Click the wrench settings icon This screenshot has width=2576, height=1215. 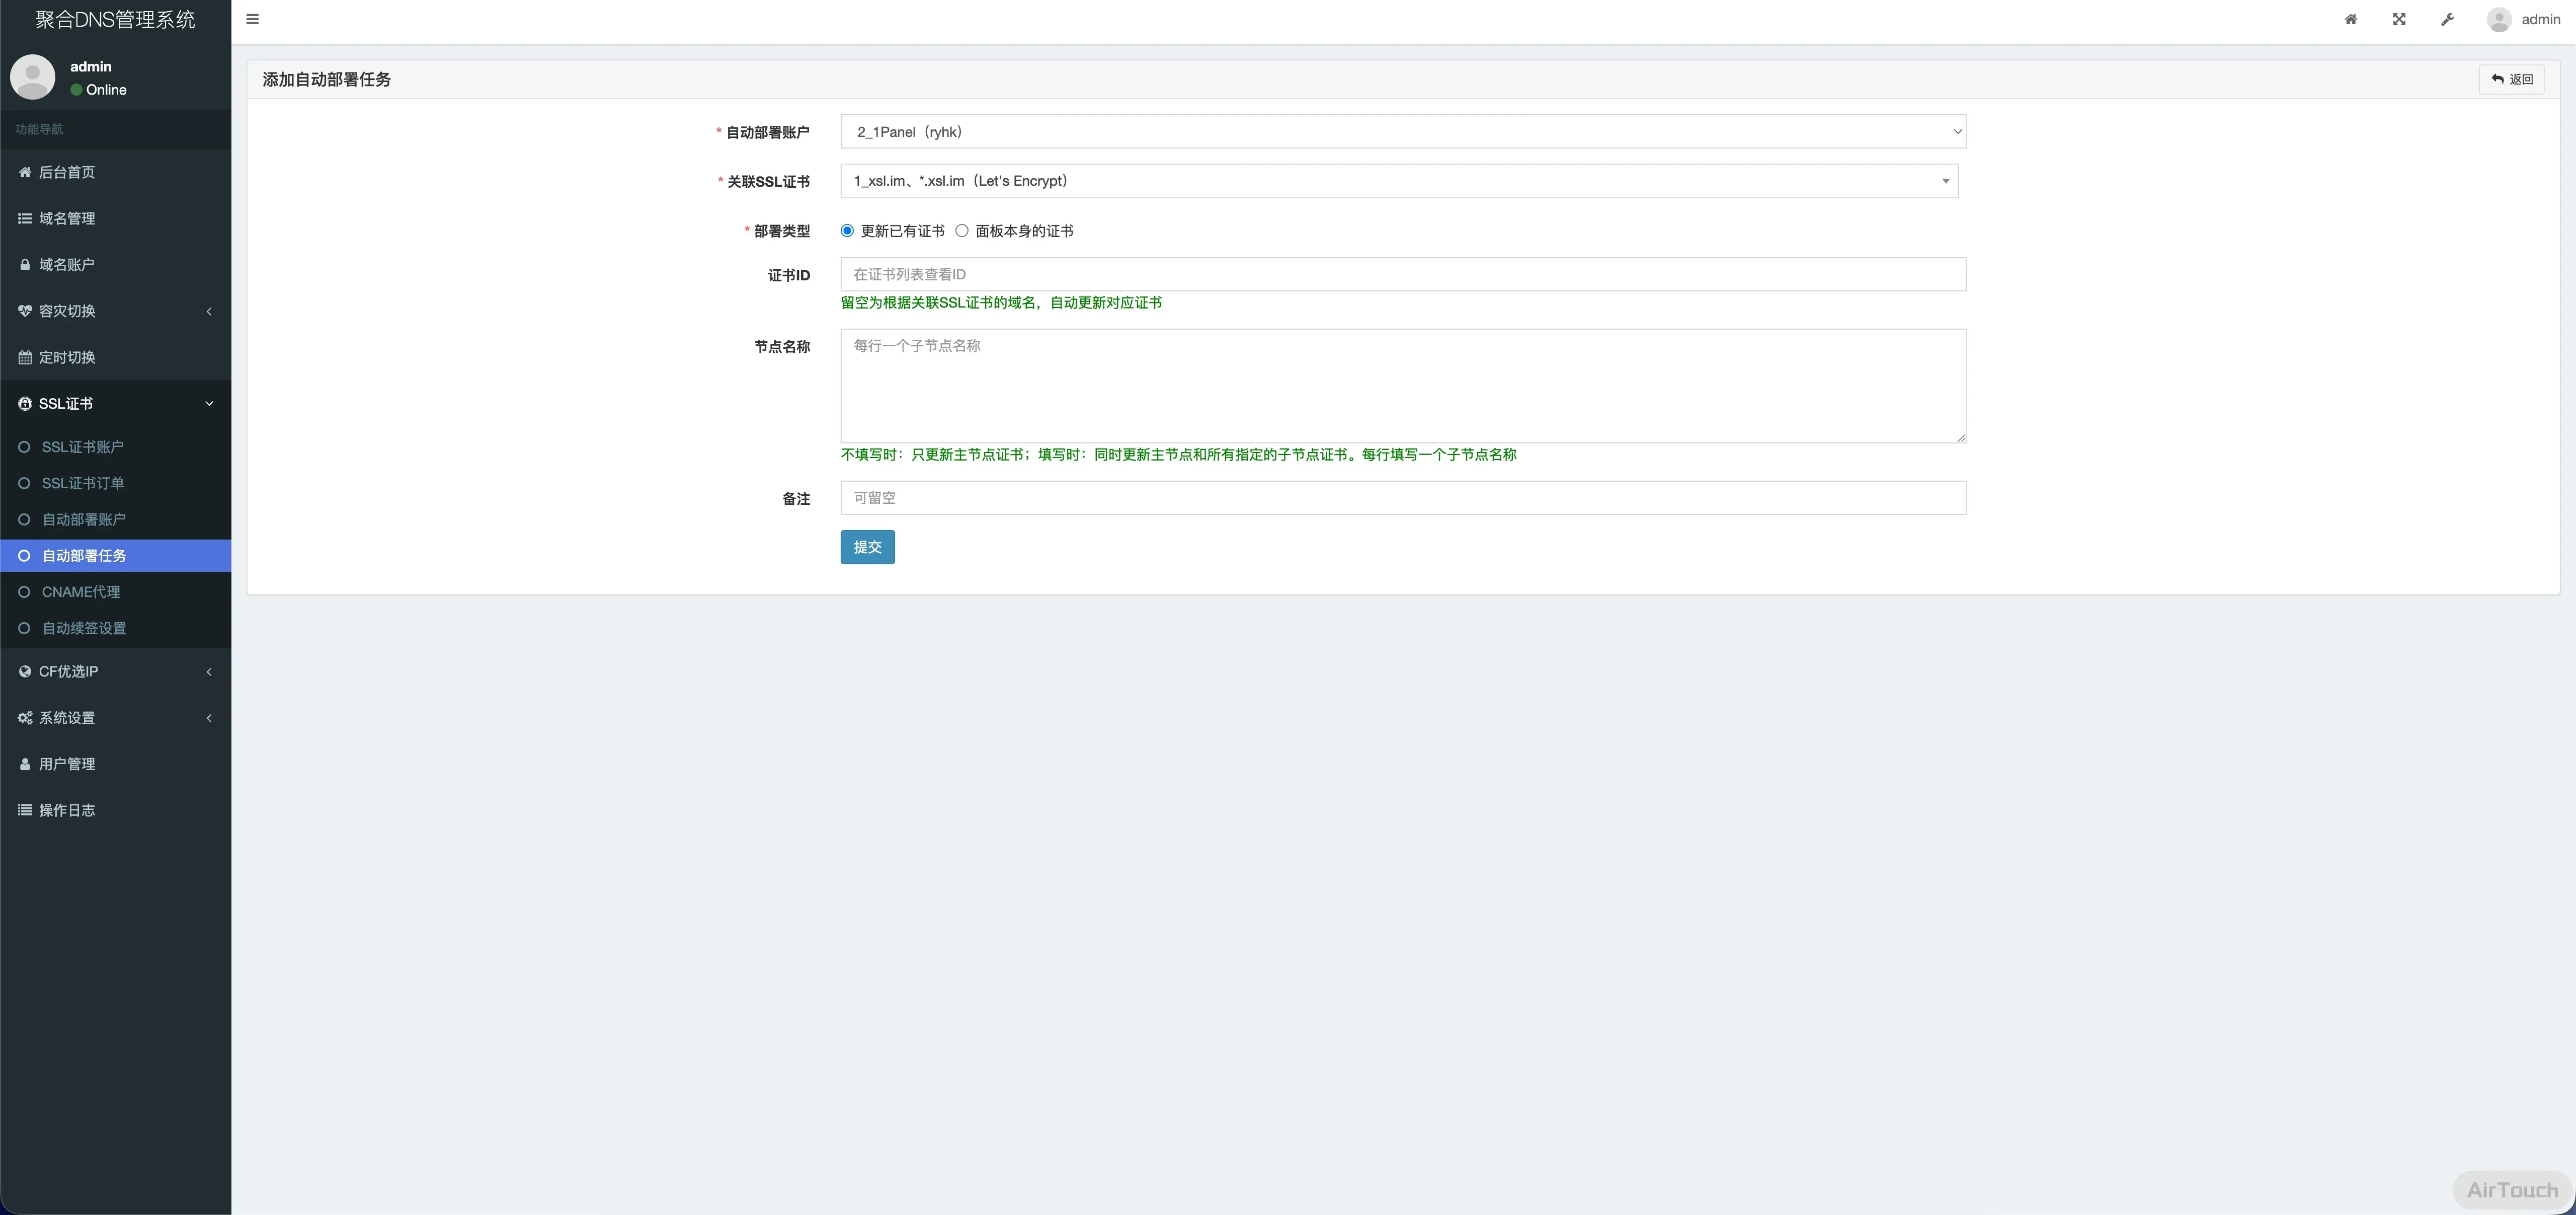click(x=2447, y=19)
